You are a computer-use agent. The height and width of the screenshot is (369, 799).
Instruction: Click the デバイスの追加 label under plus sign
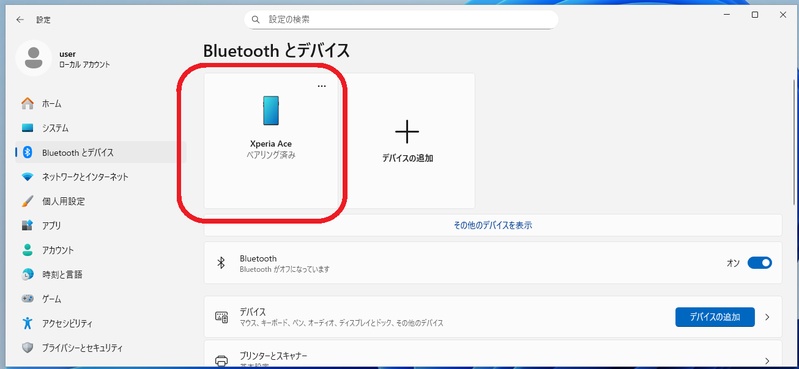(x=407, y=159)
